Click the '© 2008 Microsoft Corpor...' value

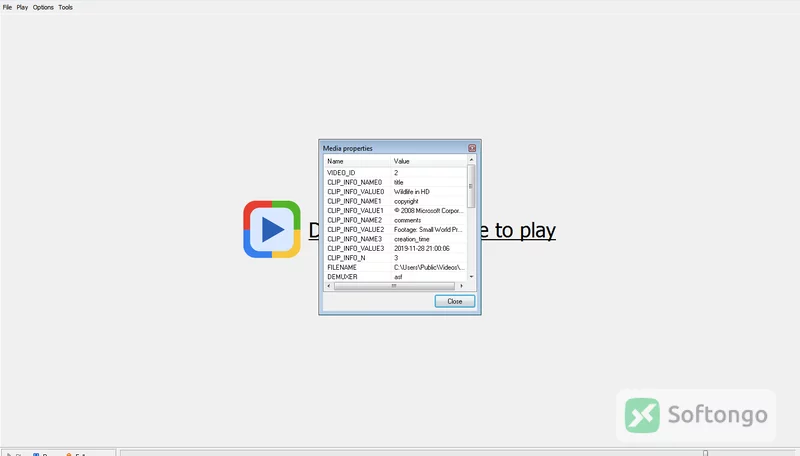click(429, 211)
